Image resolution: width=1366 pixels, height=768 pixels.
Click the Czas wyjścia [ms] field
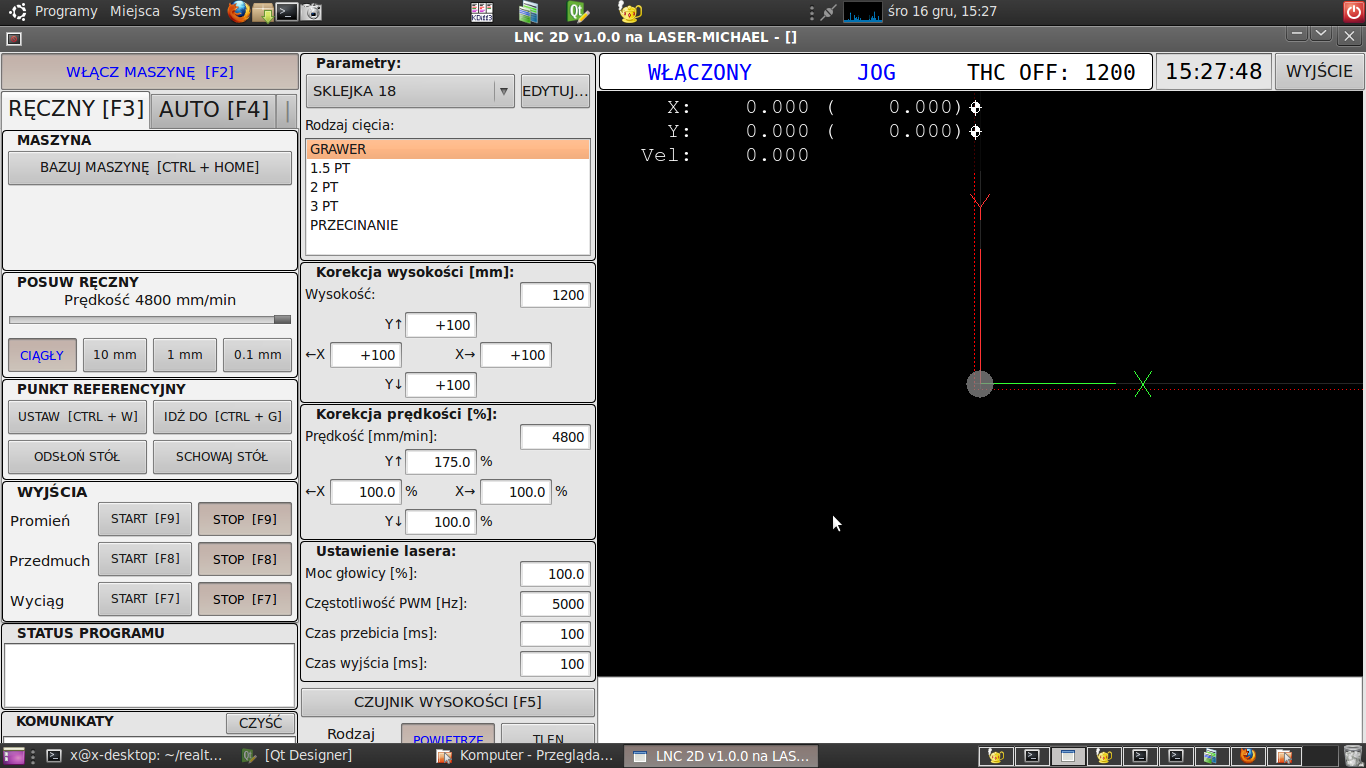point(555,664)
